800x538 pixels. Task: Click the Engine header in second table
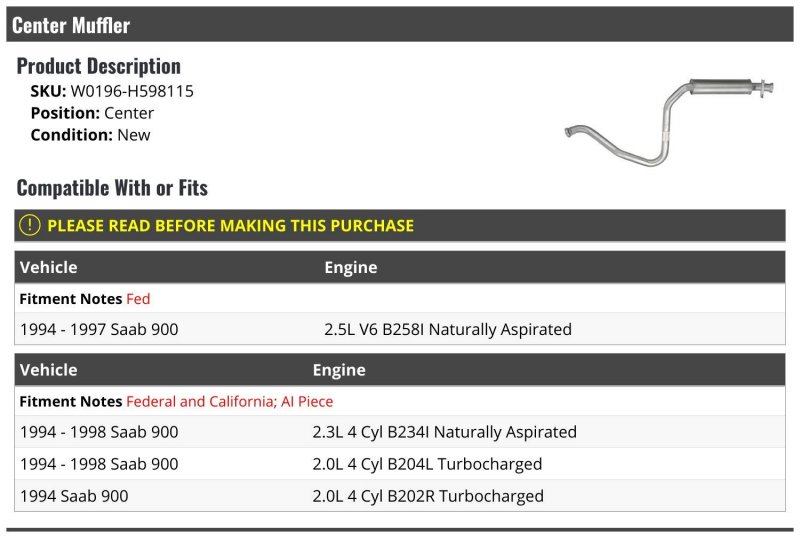click(x=339, y=370)
